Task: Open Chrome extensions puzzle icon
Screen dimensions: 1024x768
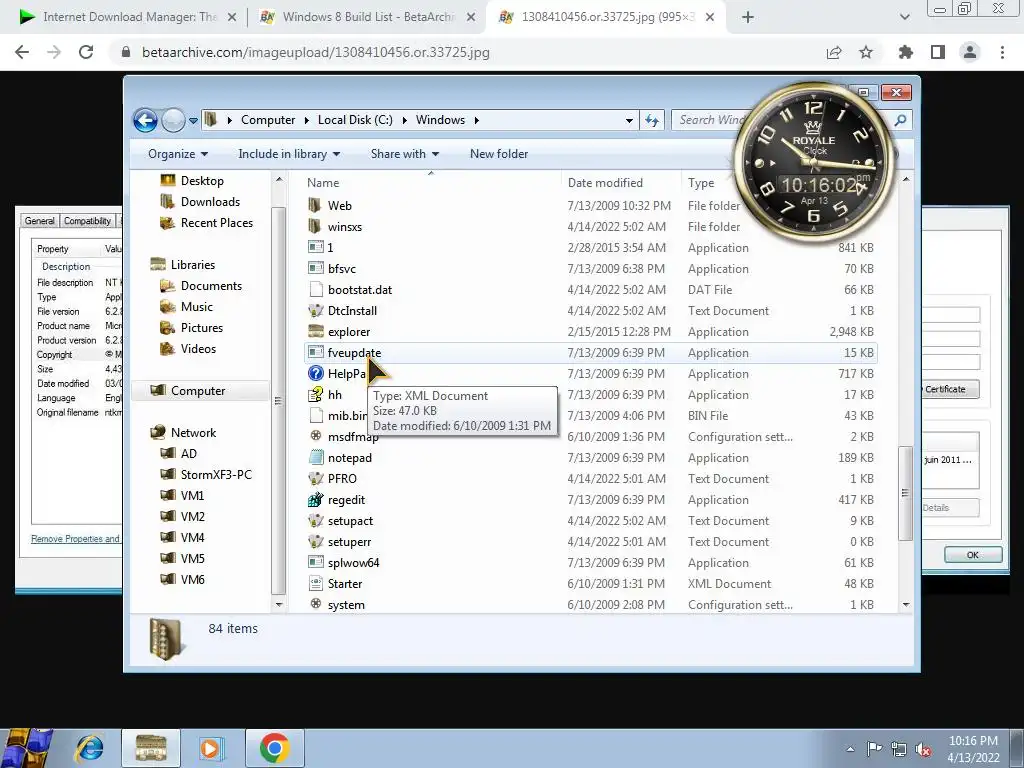Action: pos(906,52)
